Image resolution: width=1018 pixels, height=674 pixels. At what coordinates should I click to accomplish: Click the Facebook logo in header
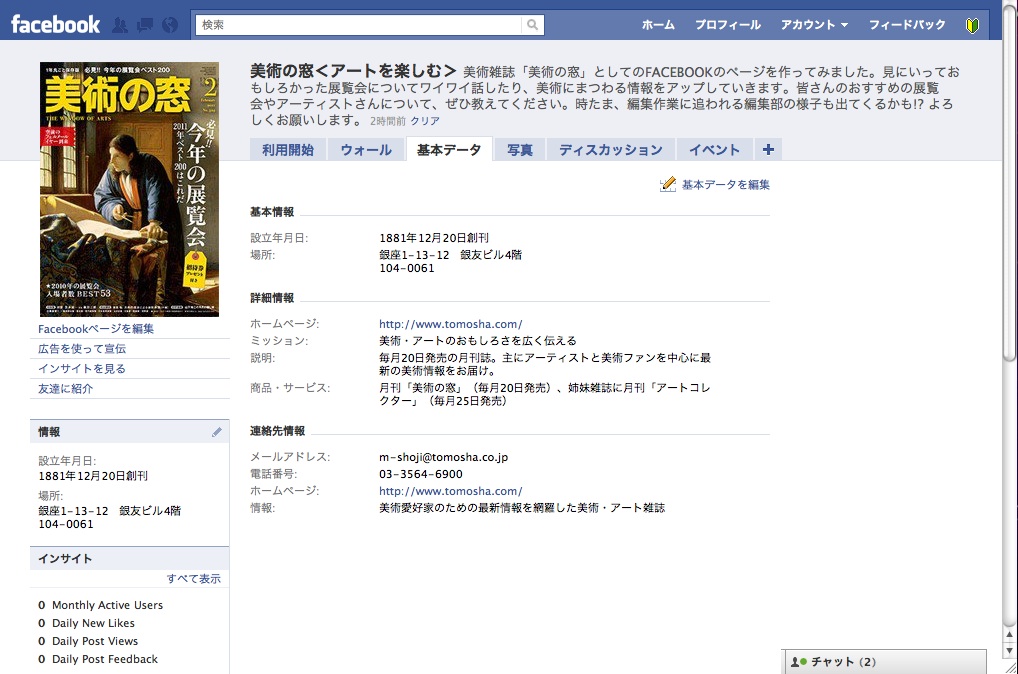55,24
